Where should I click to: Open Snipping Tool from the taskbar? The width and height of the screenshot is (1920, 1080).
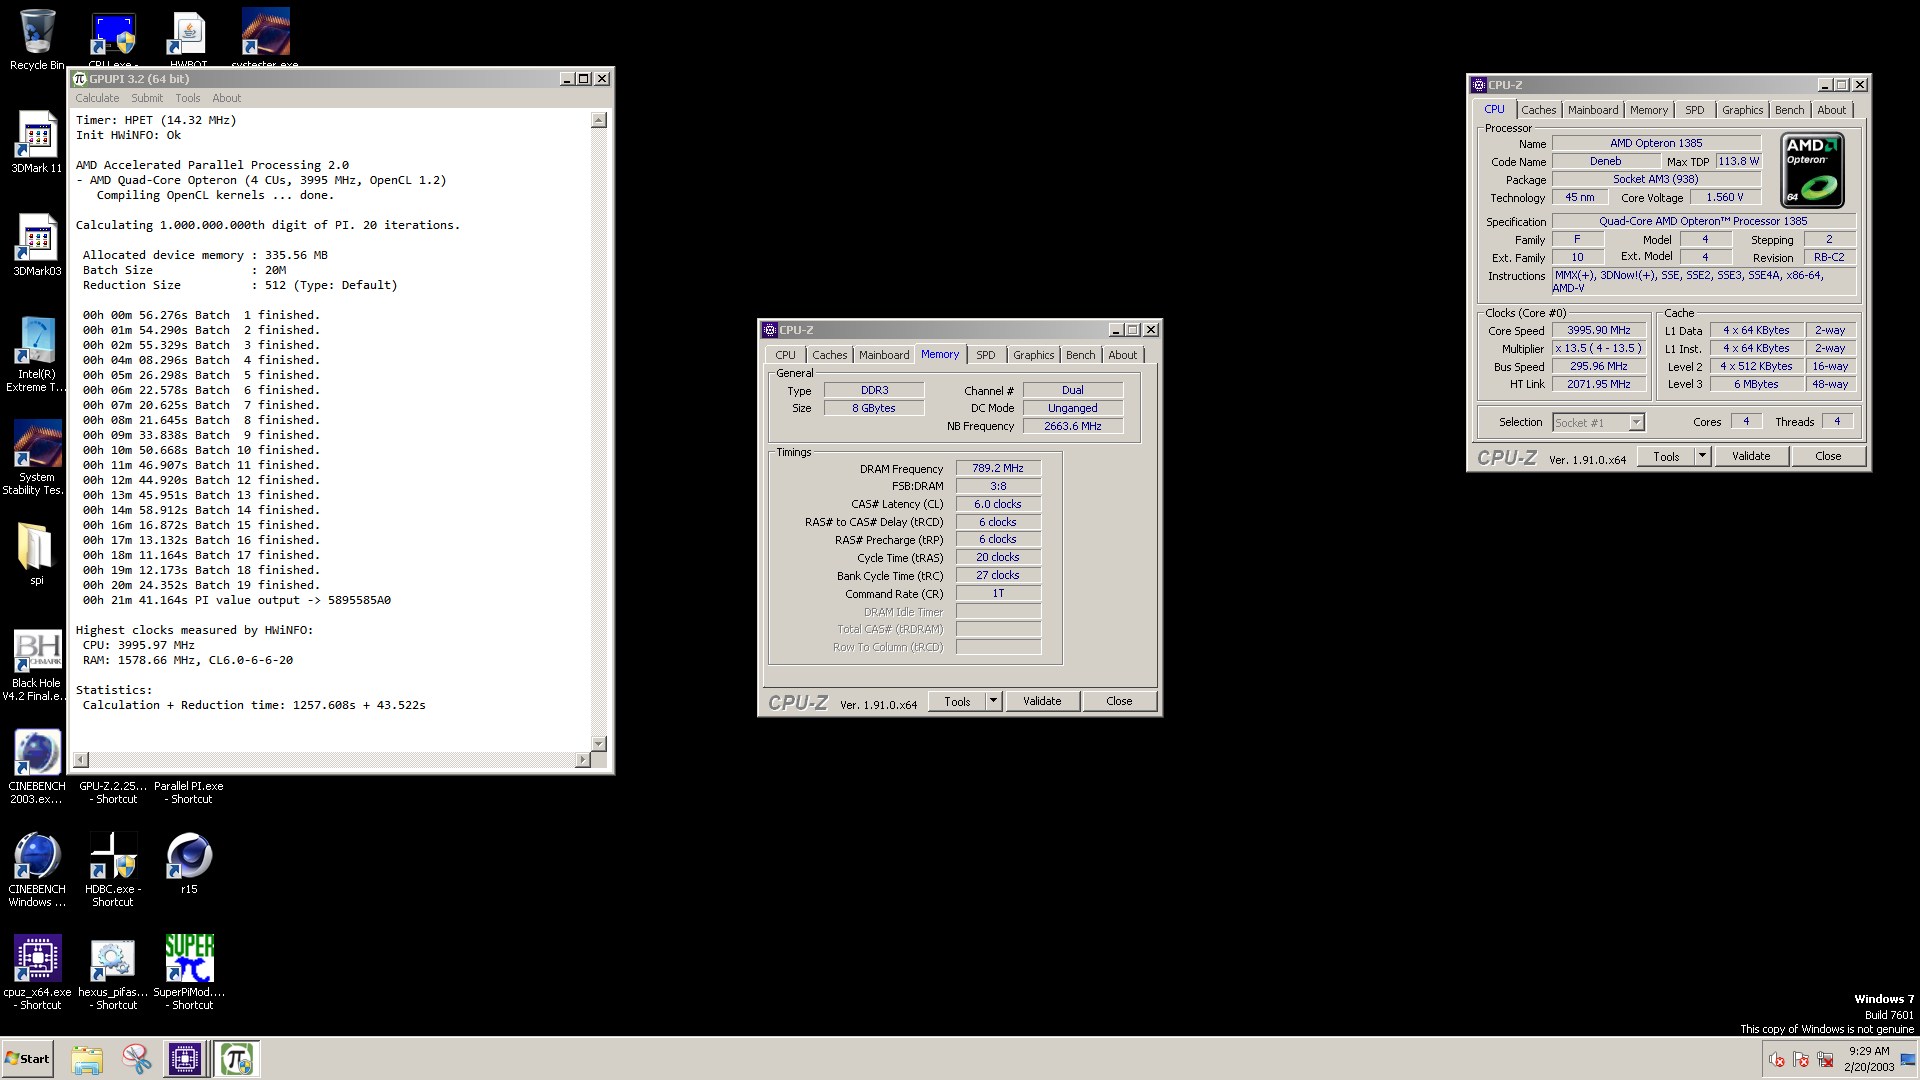click(136, 1059)
